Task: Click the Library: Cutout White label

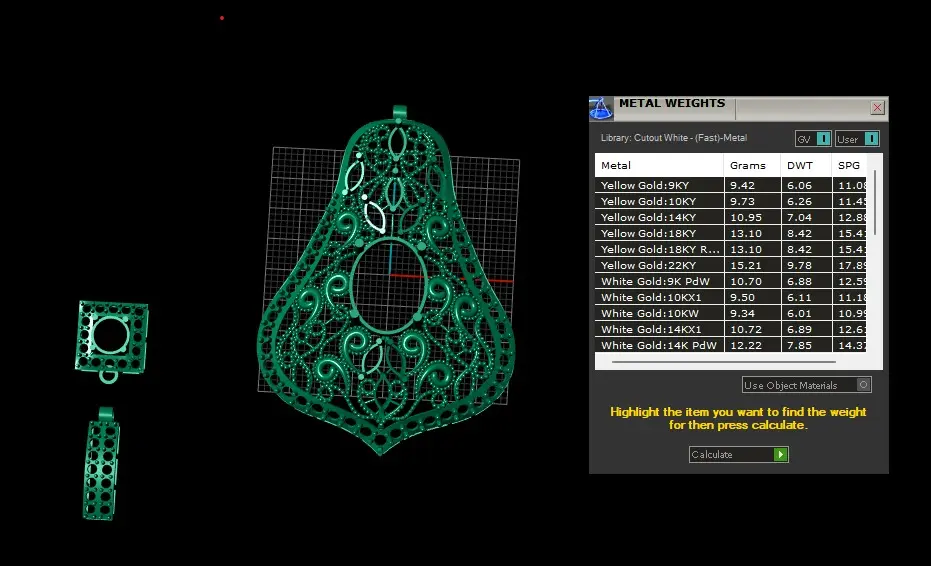Action: pyautogui.click(x=673, y=138)
